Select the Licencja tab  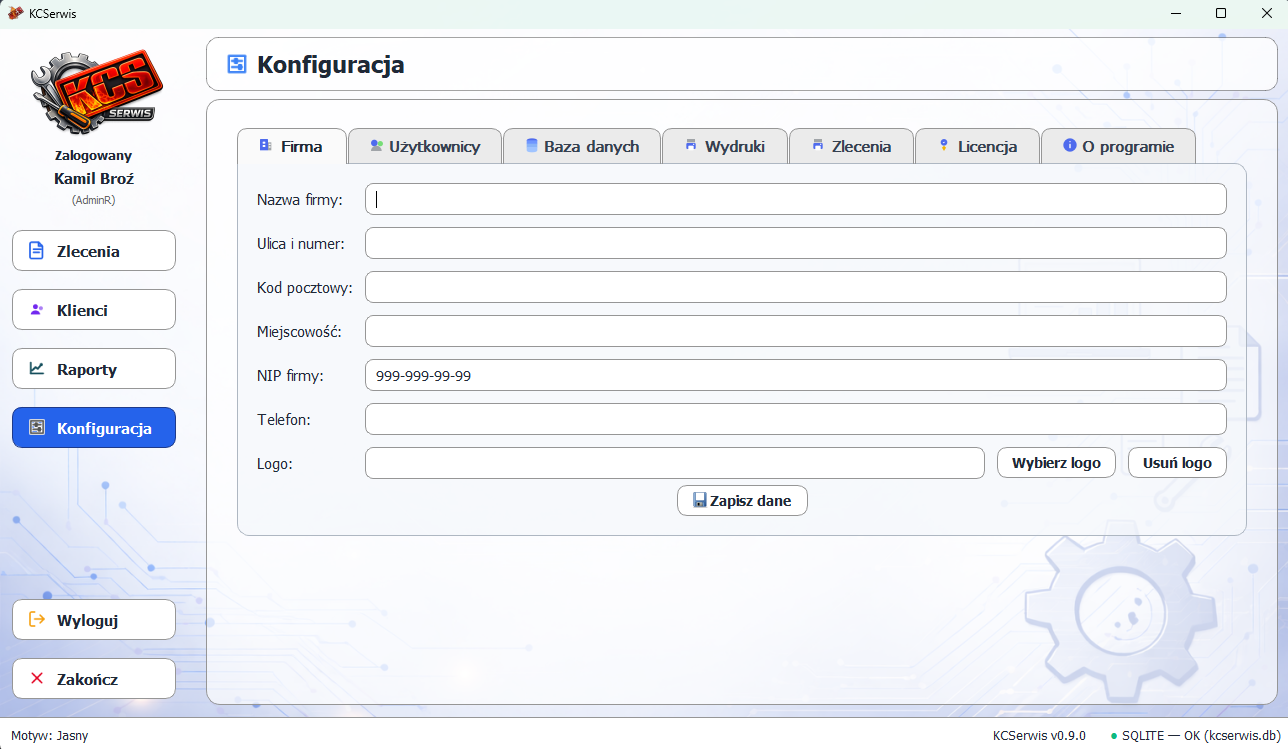977,147
